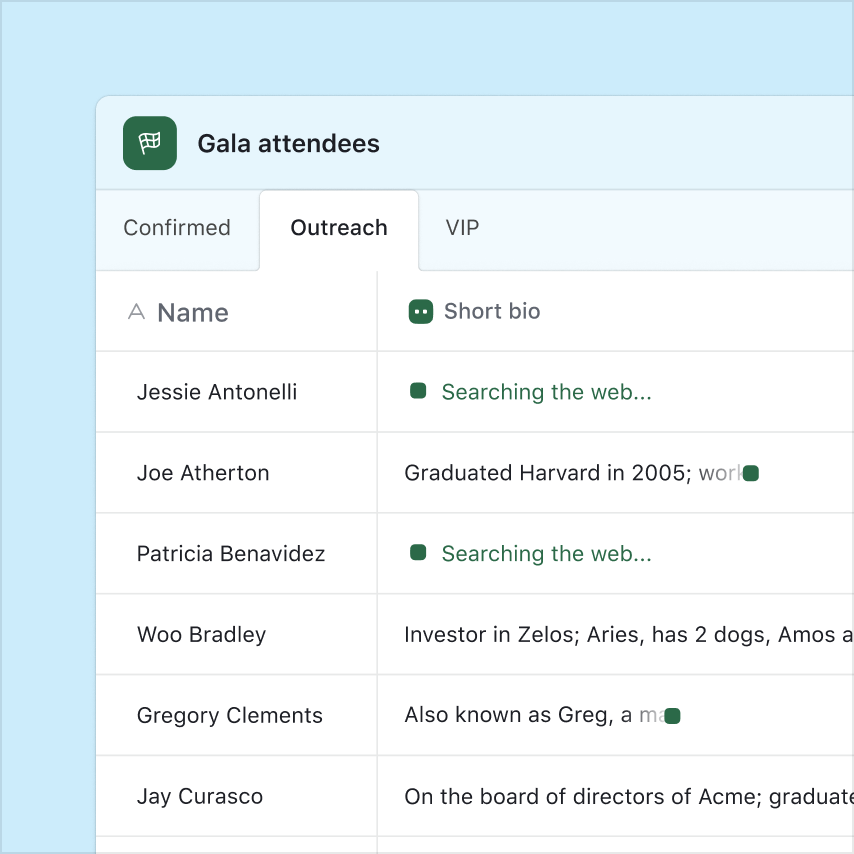Click the green status dot in Jessie Antonelli's row

(x=418, y=391)
